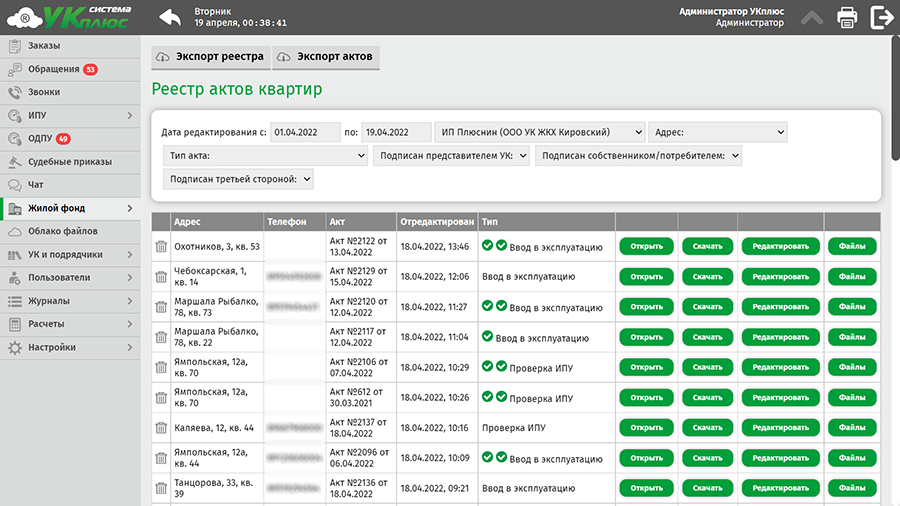The image size is (900, 506).
Task: Open Подписан собственником/потребителем dropdown
Action: click(x=638, y=155)
